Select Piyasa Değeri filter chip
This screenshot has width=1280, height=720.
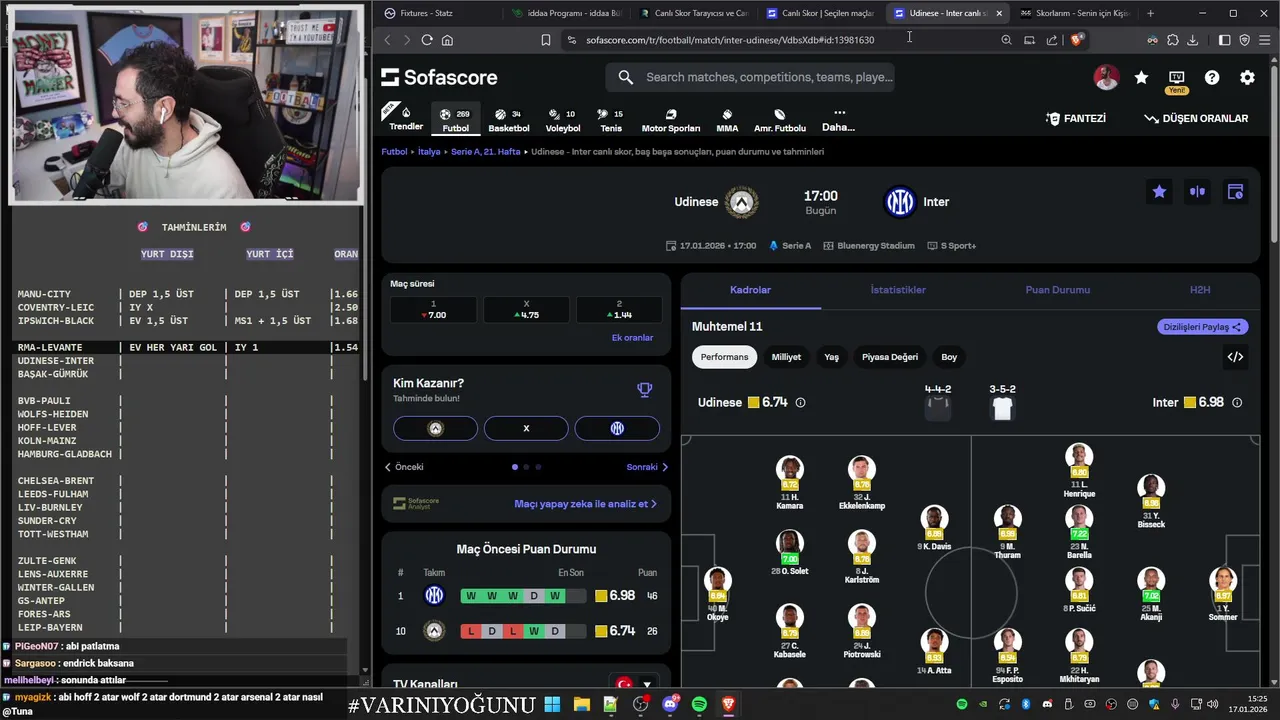coord(889,357)
